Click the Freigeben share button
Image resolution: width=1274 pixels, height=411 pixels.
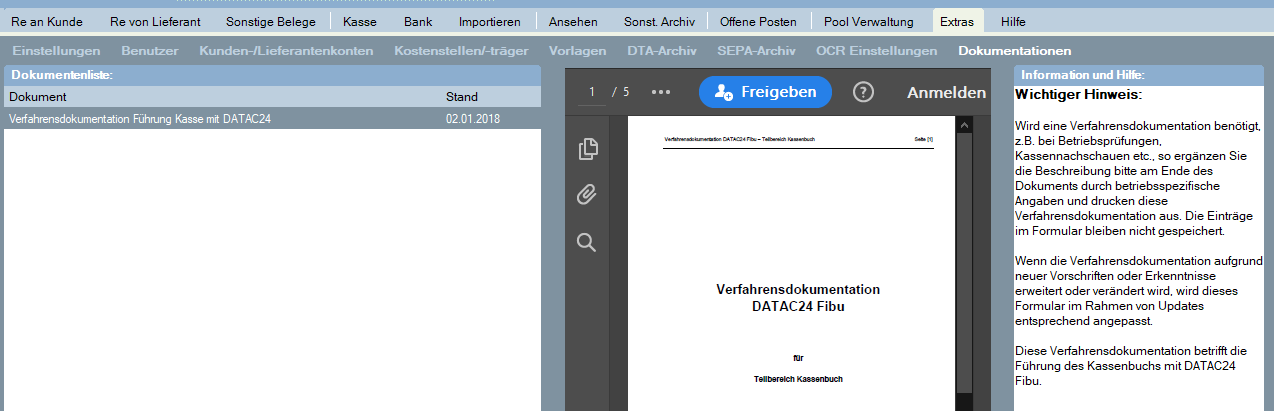click(765, 92)
